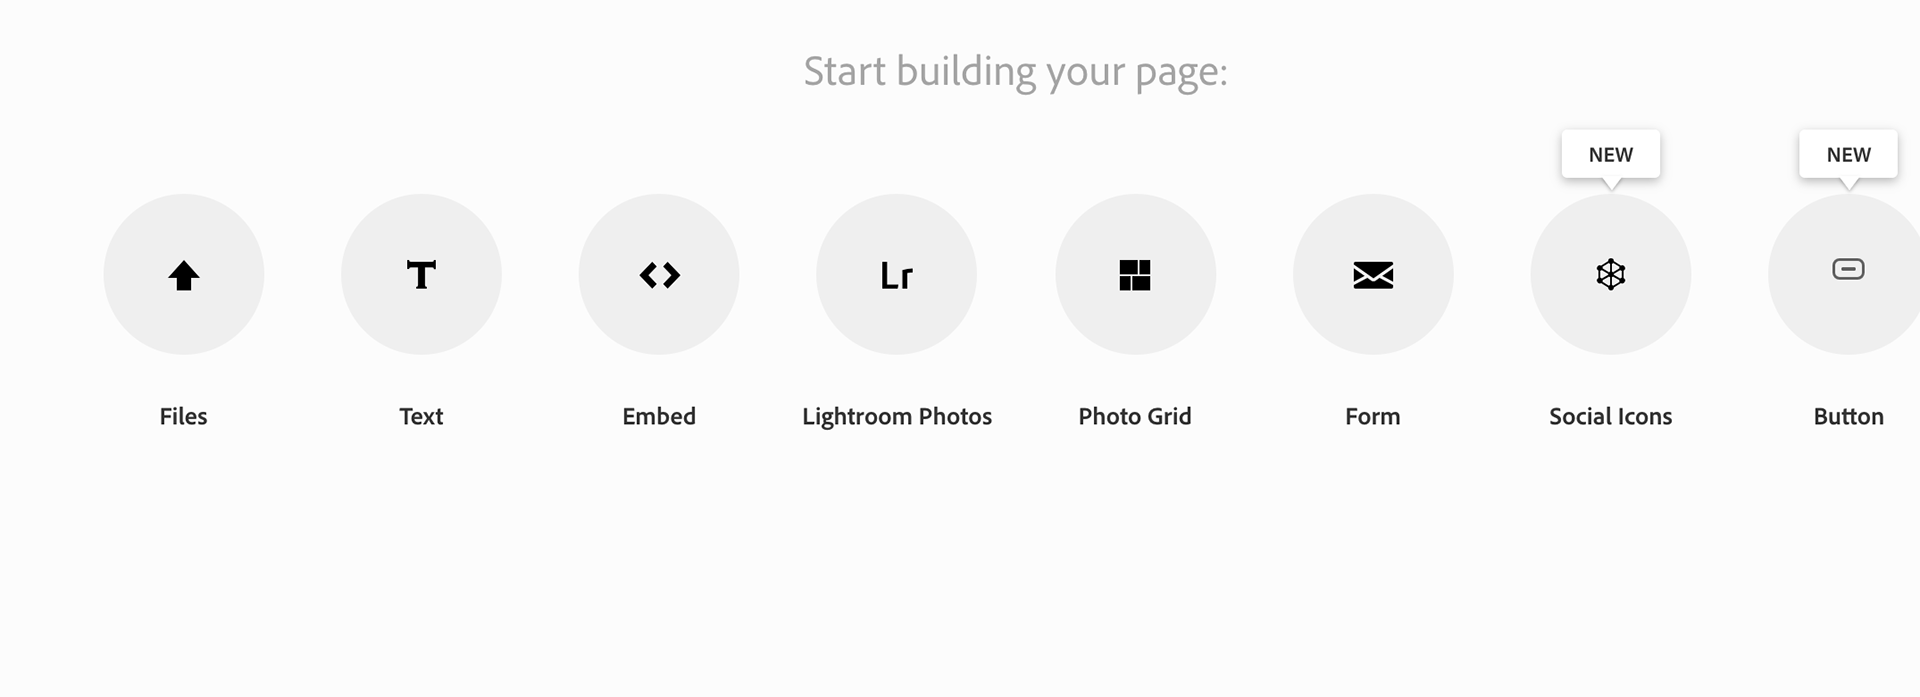
Task: Click the Social Icons label
Action: click(1610, 416)
